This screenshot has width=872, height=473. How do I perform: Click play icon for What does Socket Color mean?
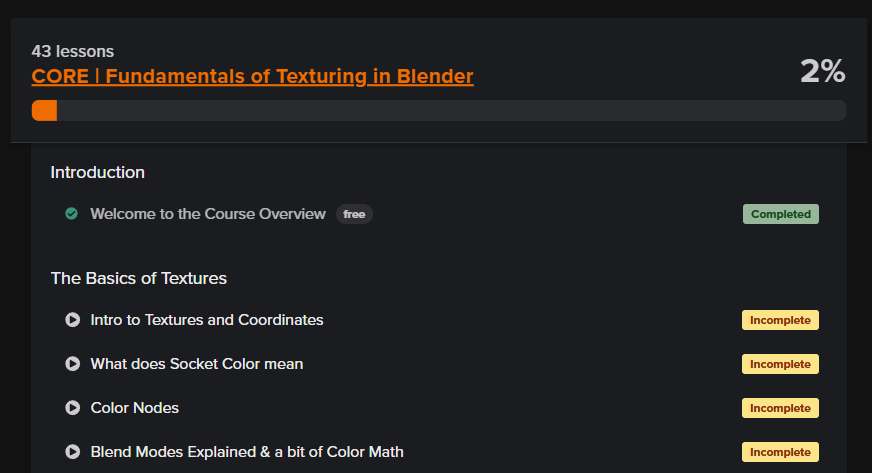(x=72, y=364)
